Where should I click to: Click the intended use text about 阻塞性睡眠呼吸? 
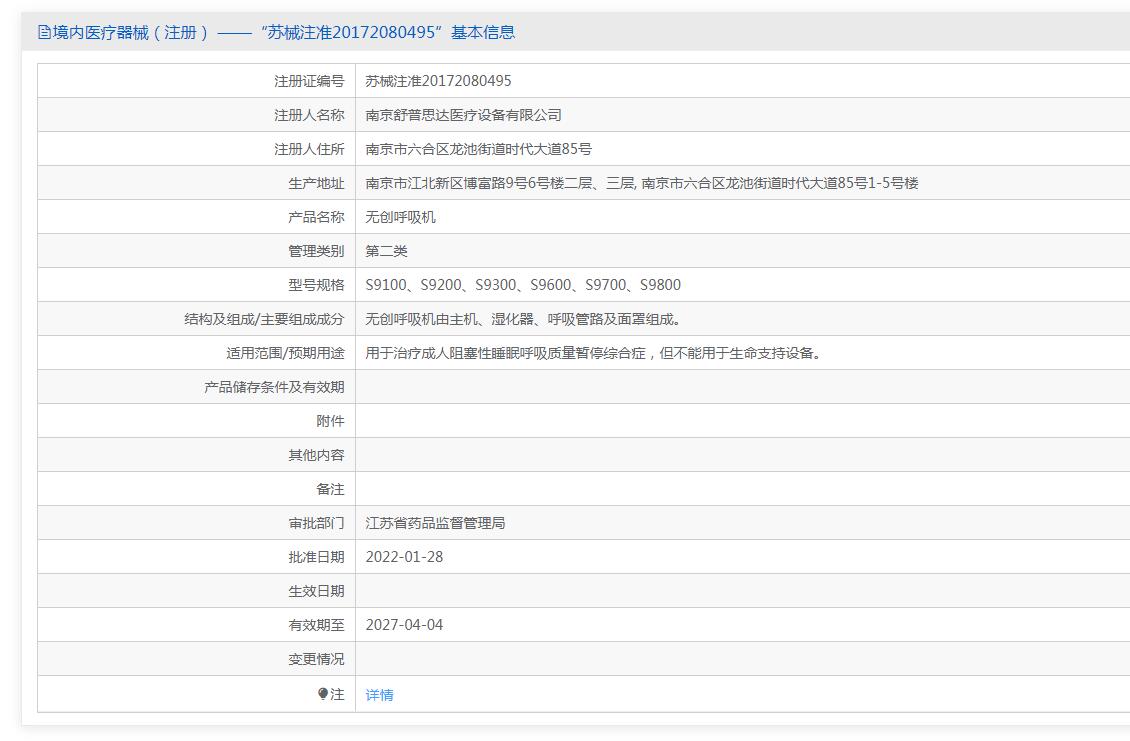593,353
